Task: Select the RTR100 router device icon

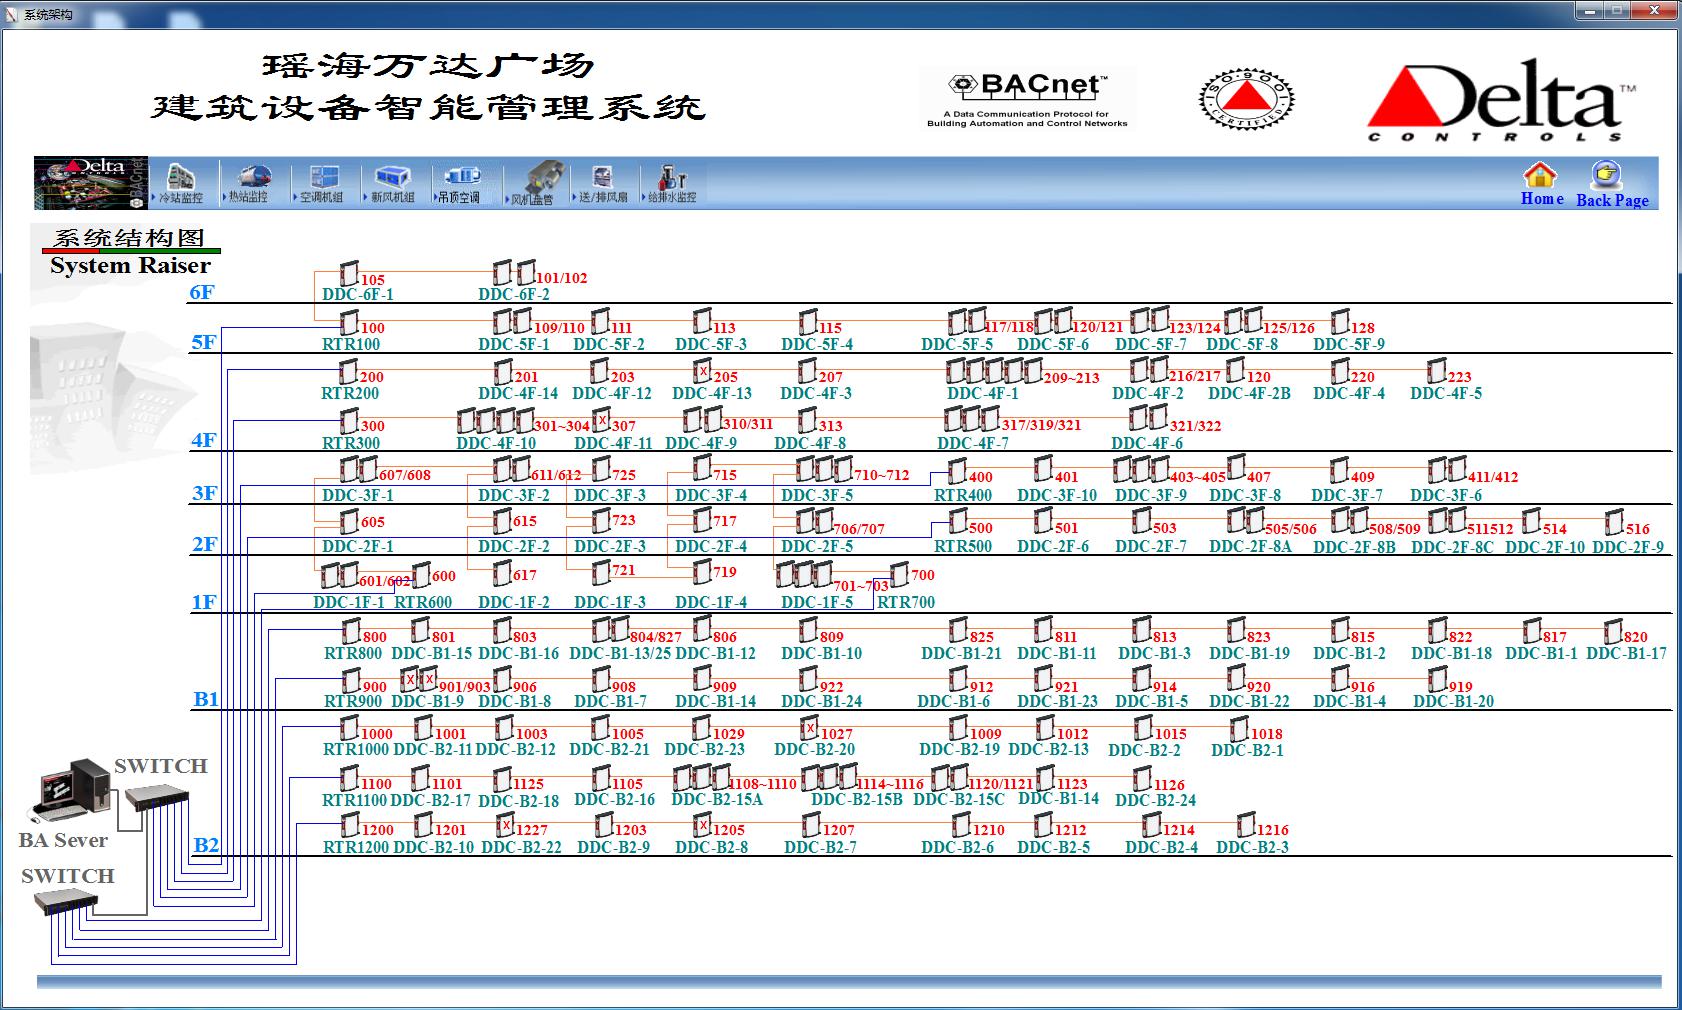Action: pyautogui.click(x=349, y=322)
